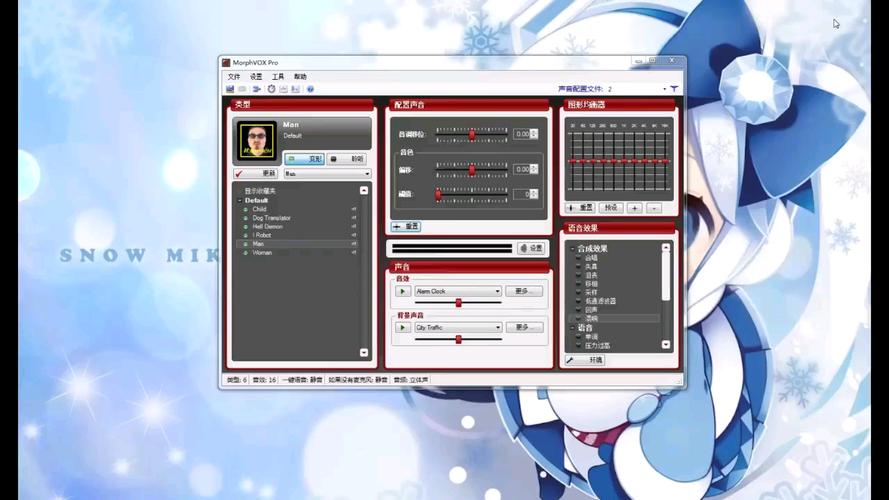Play the Alarm Clock sound effect
This screenshot has height=500, width=889.
point(403,291)
